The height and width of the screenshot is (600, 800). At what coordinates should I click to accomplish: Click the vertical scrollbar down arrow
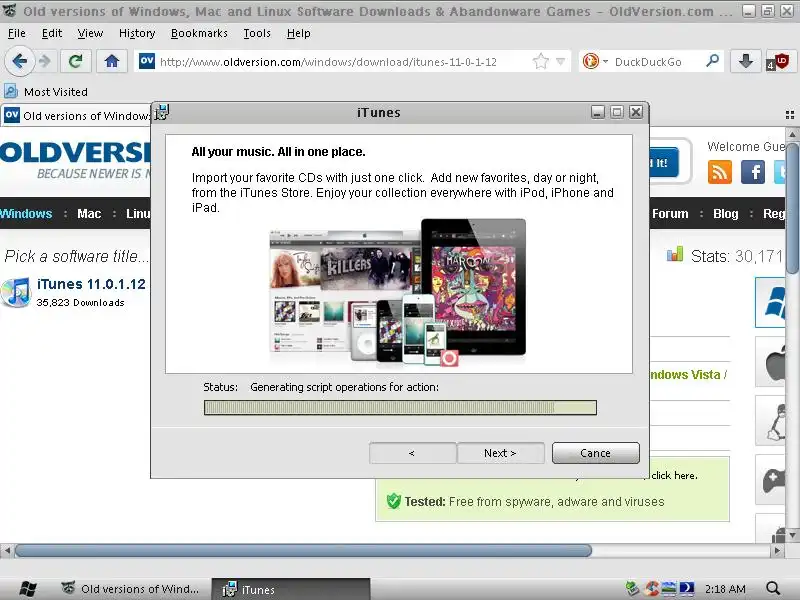tap(792, 535)
